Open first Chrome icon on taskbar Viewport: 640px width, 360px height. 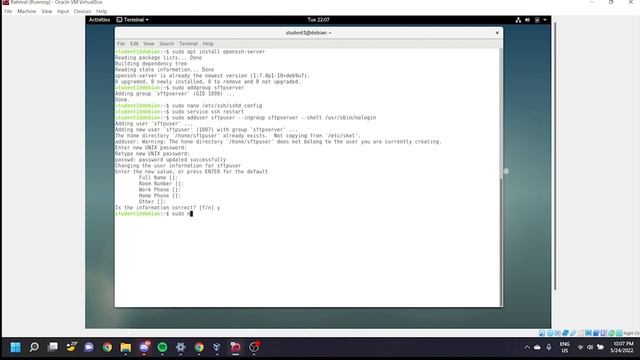107,347
